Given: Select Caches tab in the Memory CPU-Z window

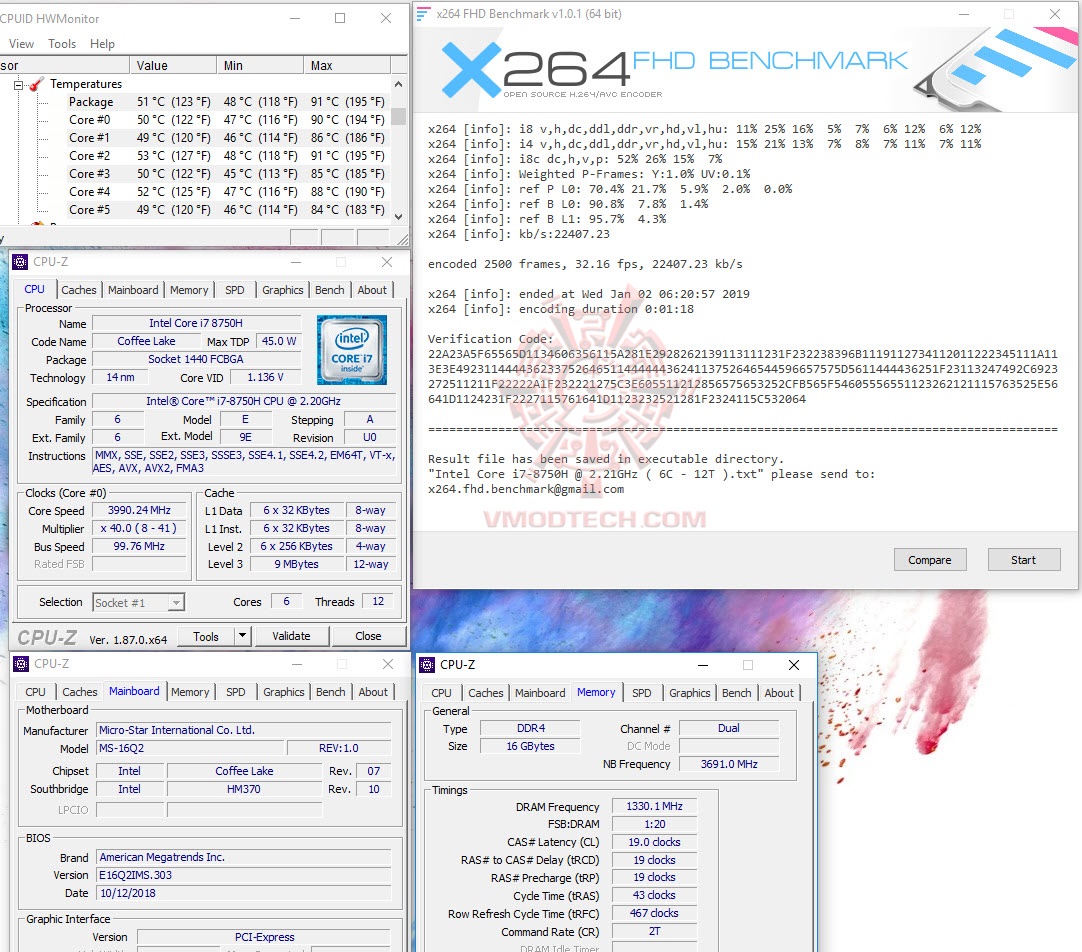Looking at the screenshot, I should point(486,693).
